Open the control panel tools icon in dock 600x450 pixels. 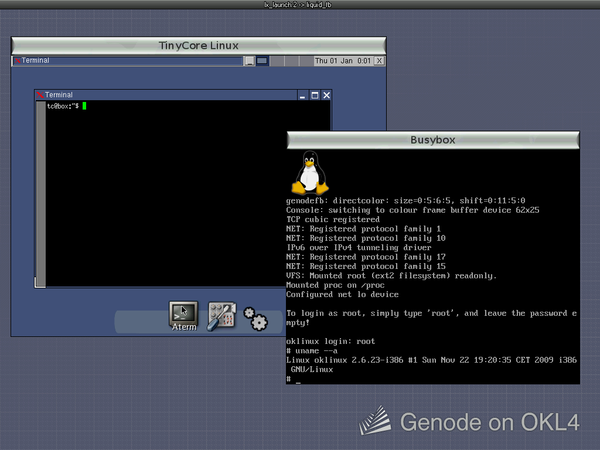[222, 316]
